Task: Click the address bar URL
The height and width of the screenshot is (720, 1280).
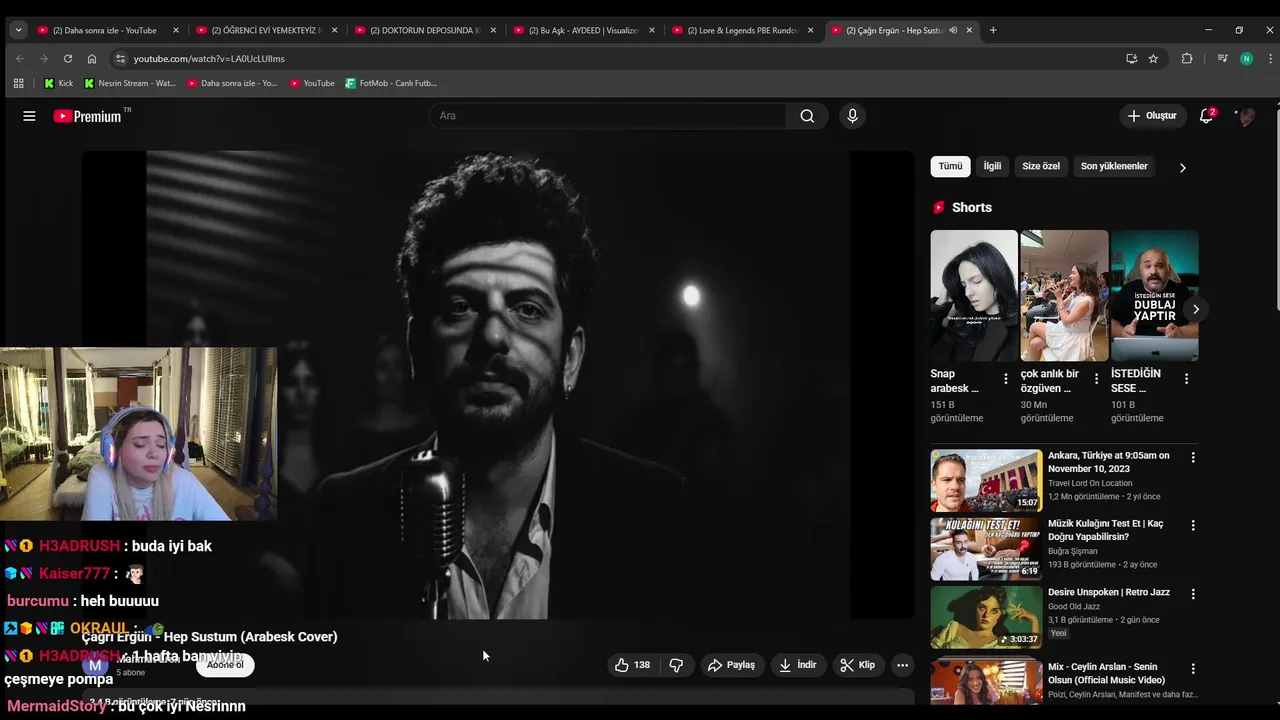Action: coord(209,59)
